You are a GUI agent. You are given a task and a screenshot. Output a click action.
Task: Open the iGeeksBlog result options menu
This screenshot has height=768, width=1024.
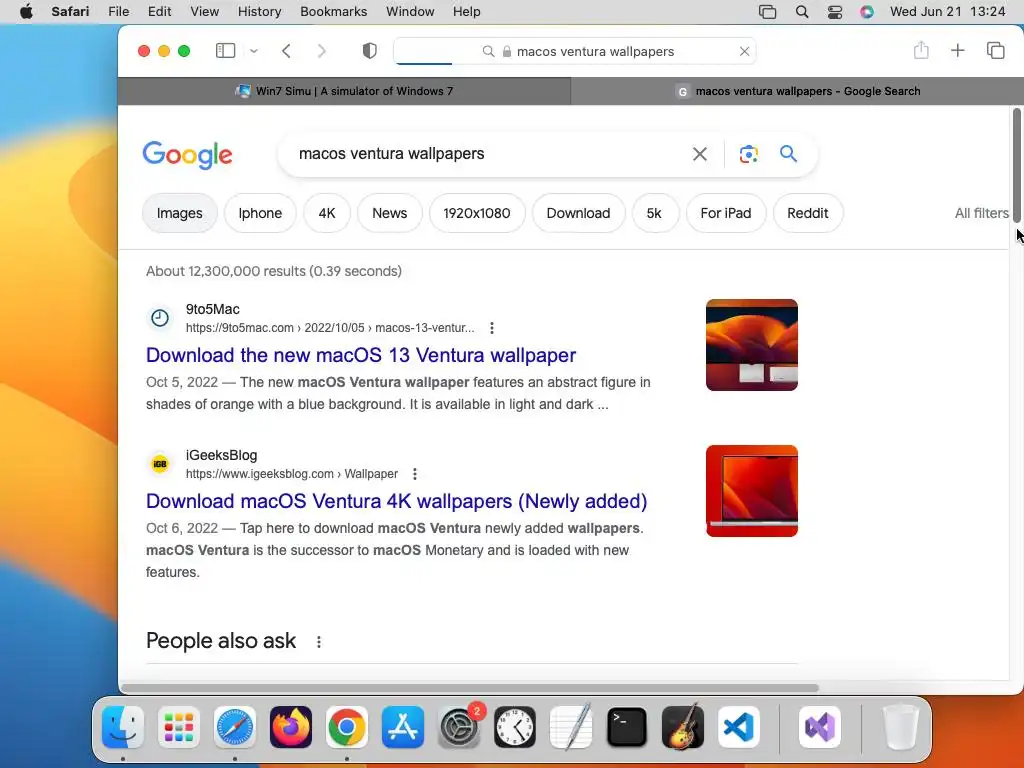tap(415, 474)
